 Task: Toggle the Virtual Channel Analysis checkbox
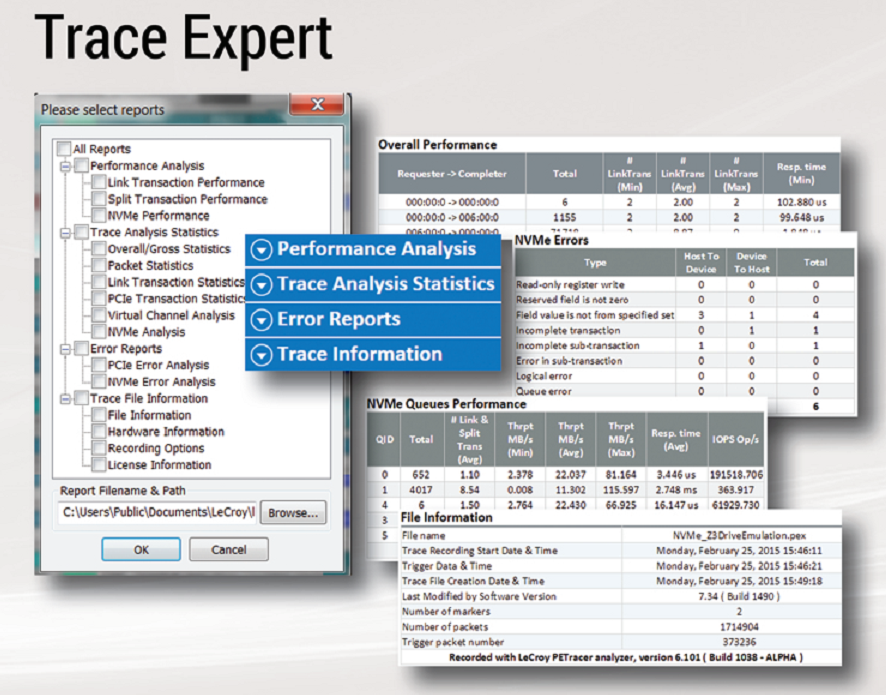click(99, 315)
